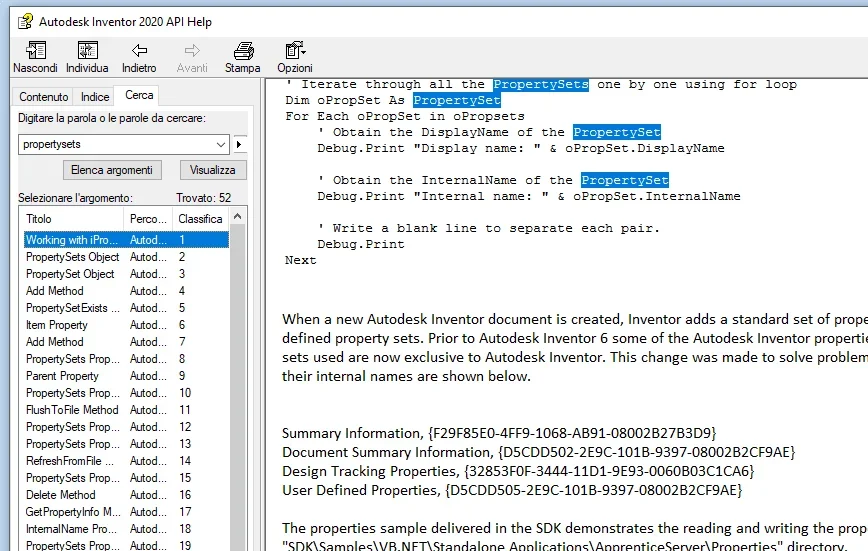Click the Elenca argomenti button
Screen dimensions: 868x551
tap(112, 170)
